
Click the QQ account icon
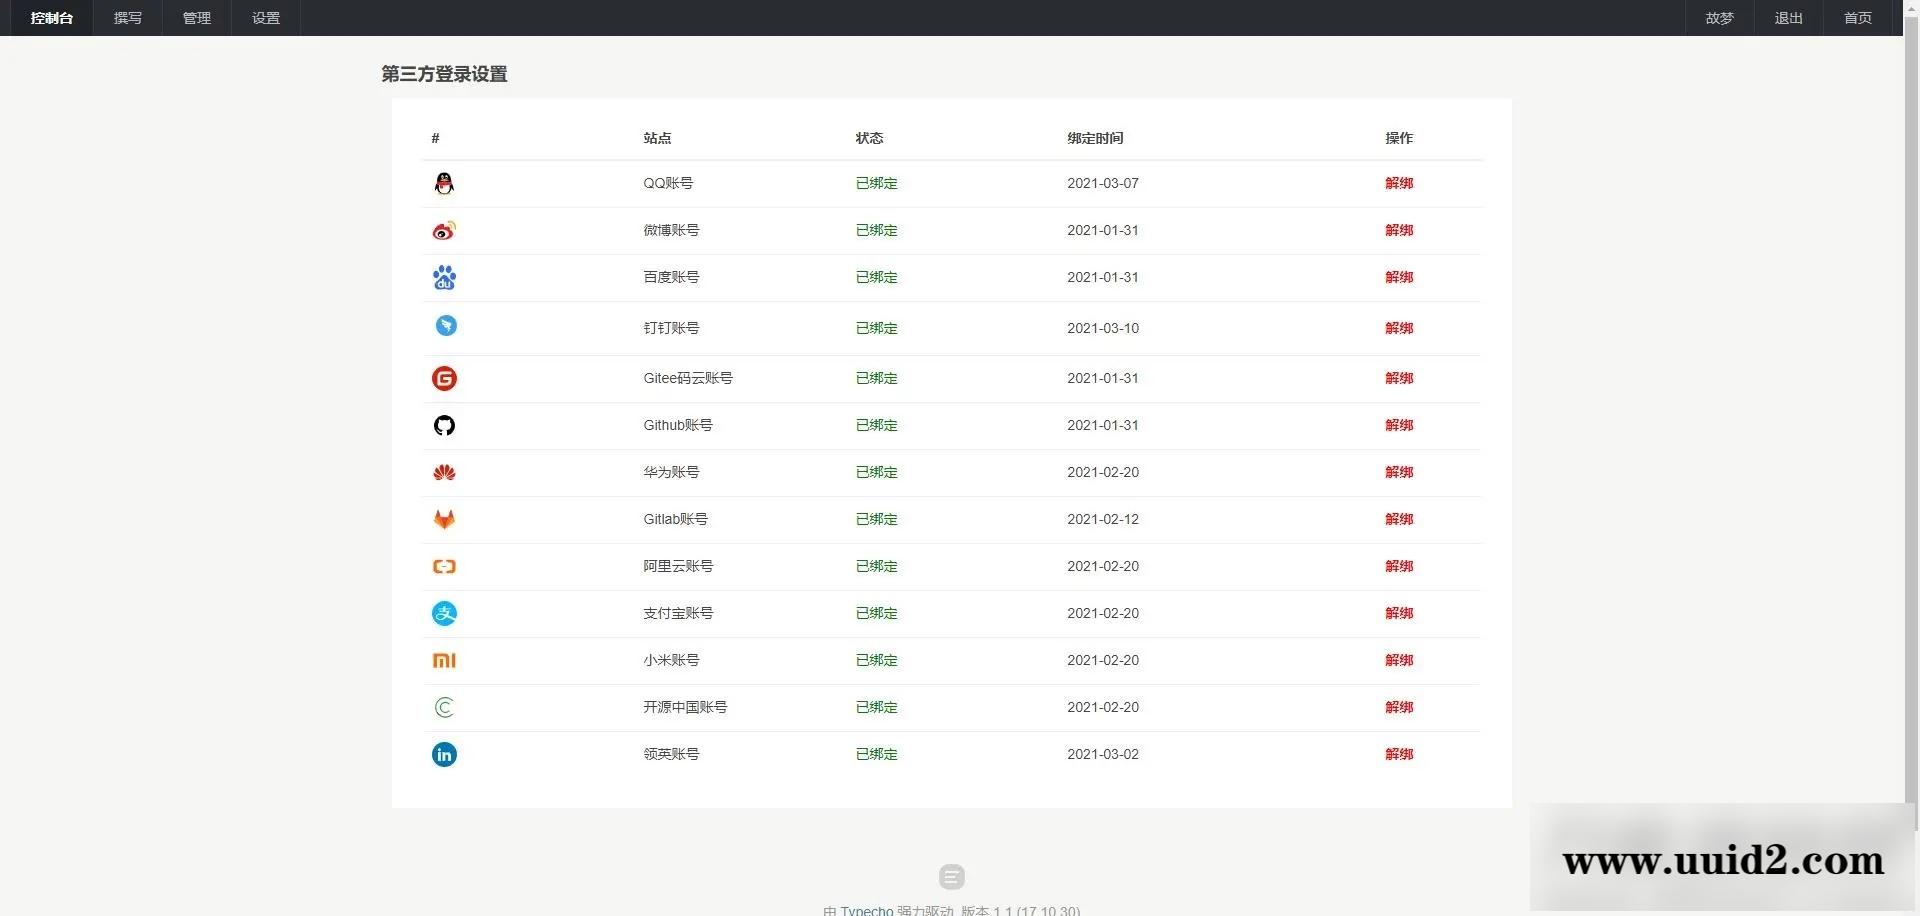tap(444, 183)
